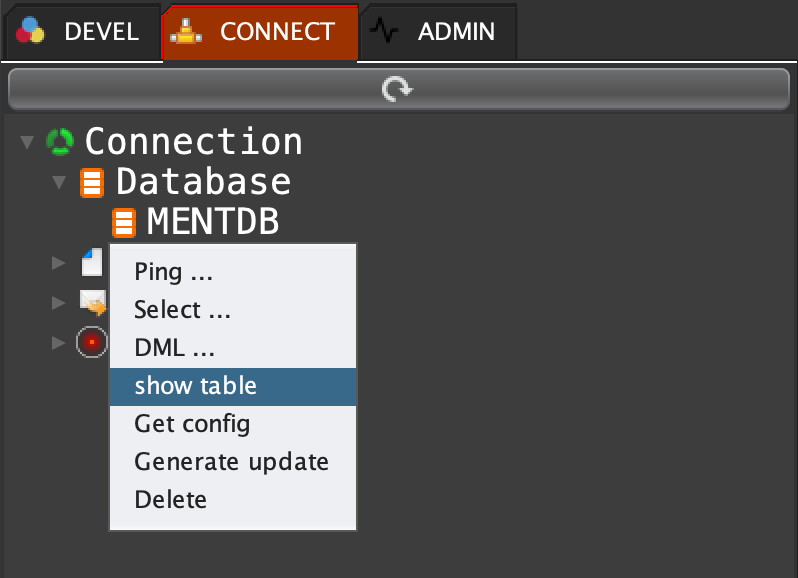Select the MENTDB tree label
798x578 pixels.
pyautogui.click(x=212, y=222)
